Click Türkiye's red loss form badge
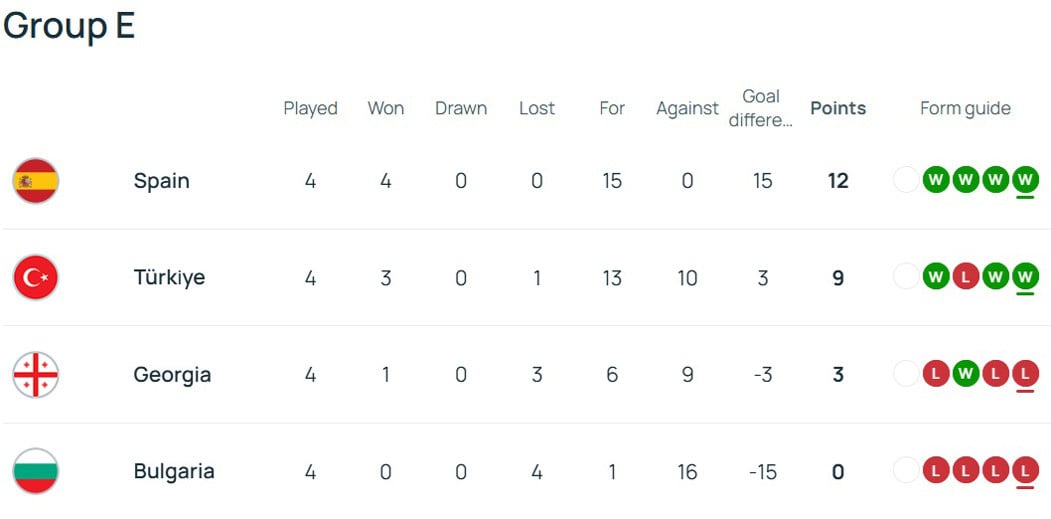The image size is (1051, 519). click(965, 278)
